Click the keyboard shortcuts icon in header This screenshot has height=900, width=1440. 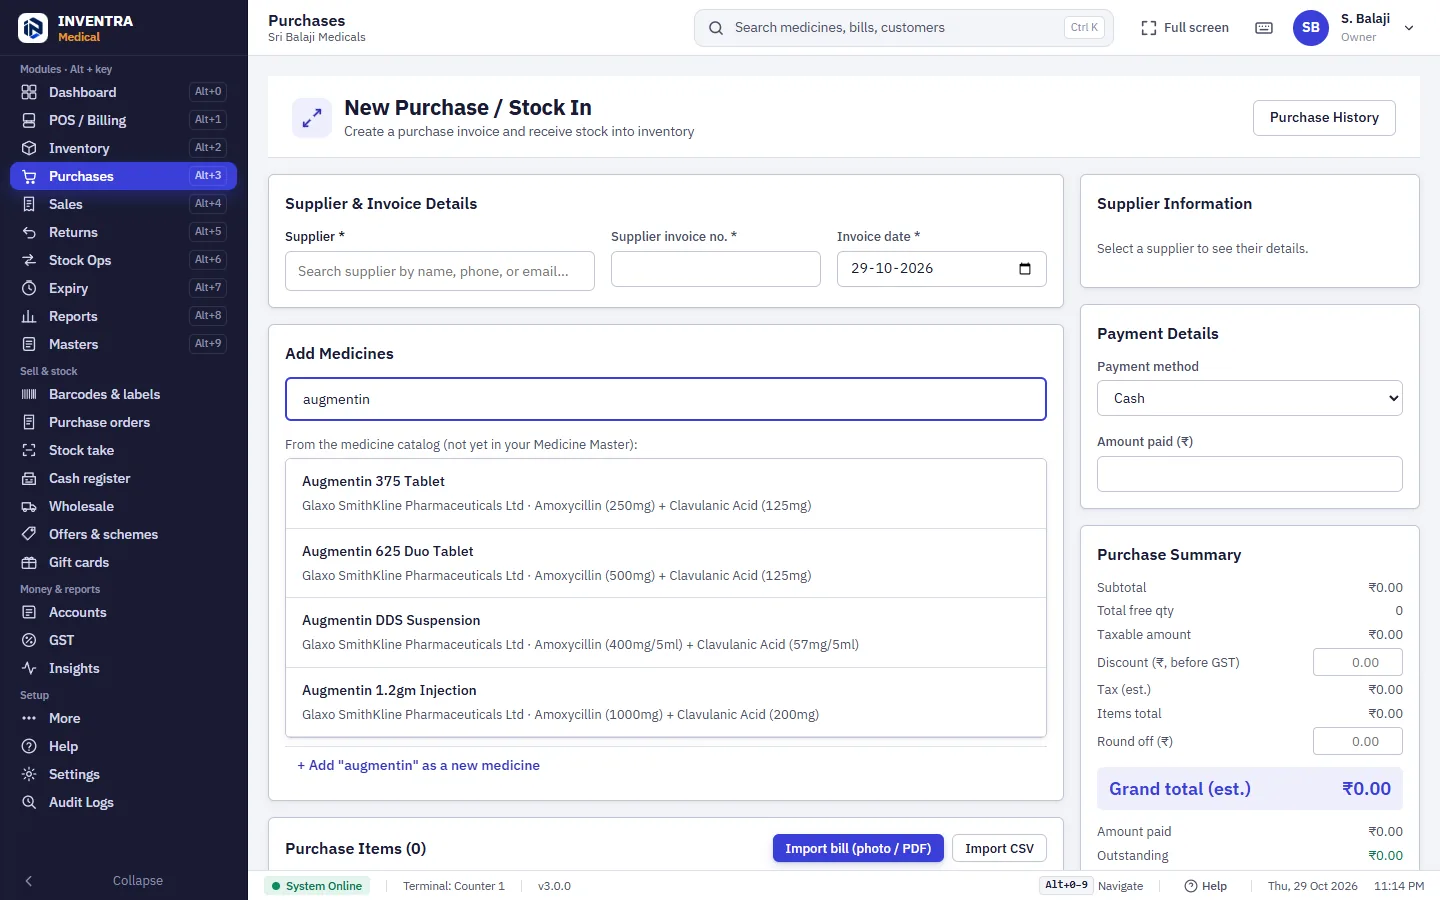click(x=1264, y=28)
